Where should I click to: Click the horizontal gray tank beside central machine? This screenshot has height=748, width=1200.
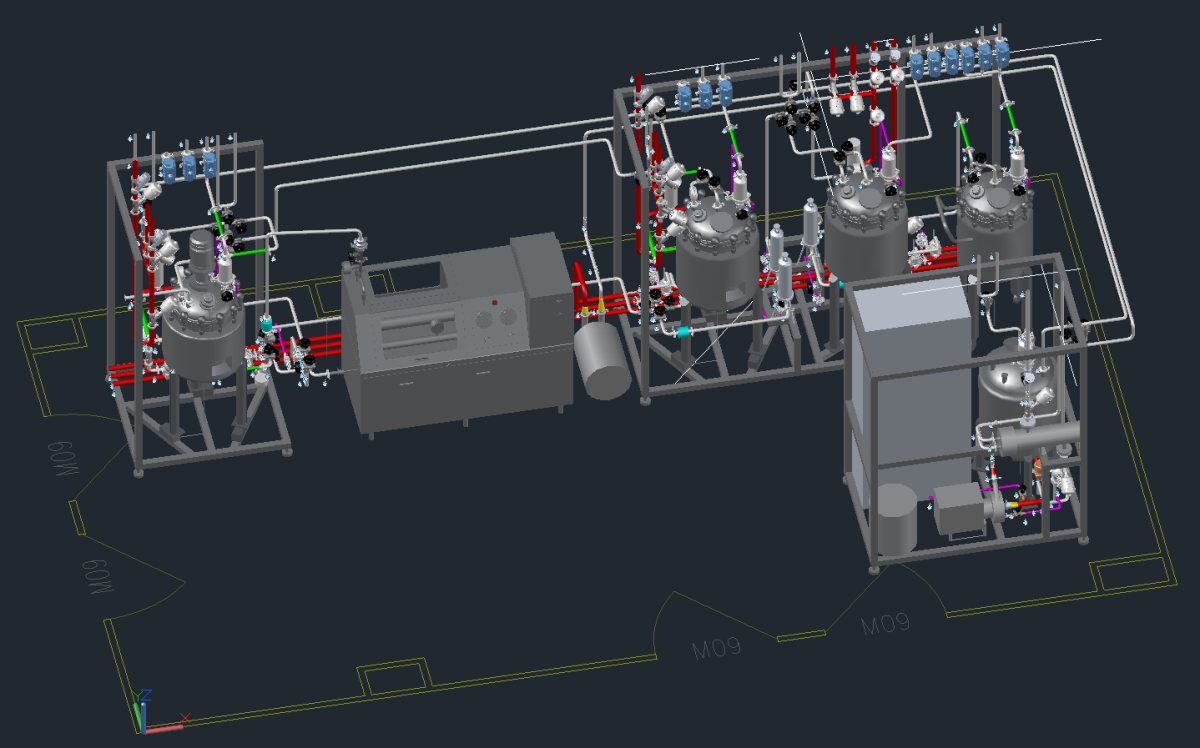pyautogui.click(x=603, y=358)
